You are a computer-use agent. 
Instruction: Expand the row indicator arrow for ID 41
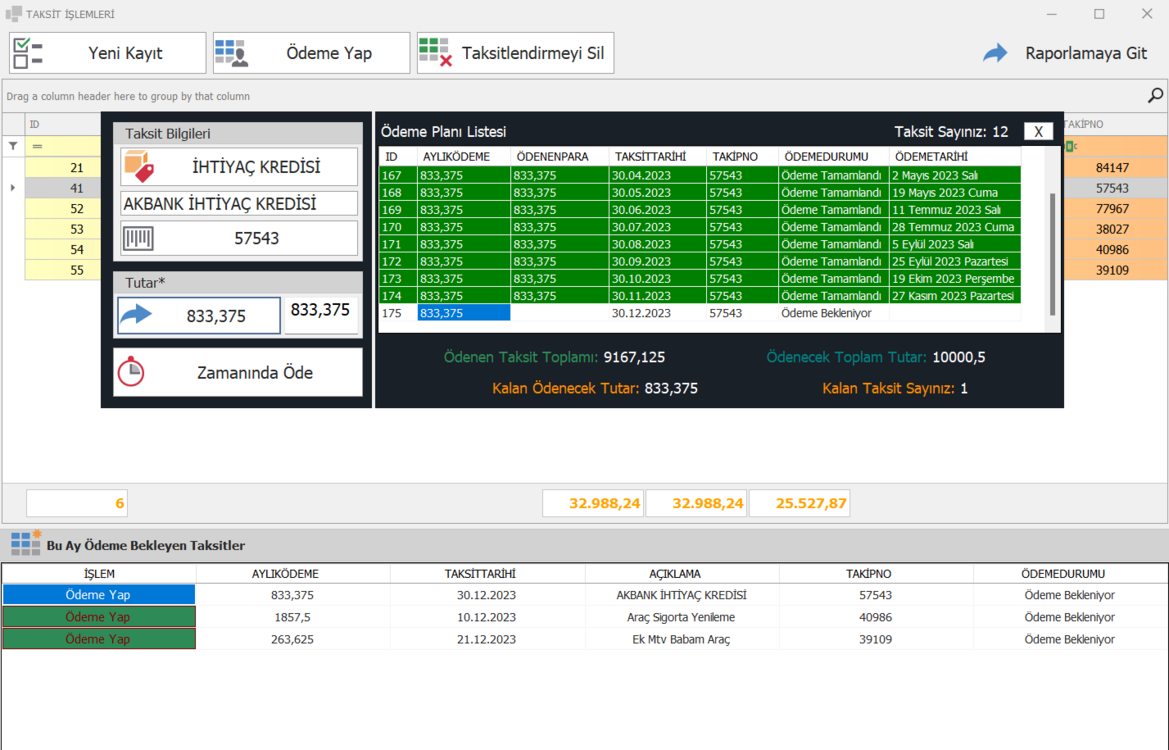pos(13,188)
